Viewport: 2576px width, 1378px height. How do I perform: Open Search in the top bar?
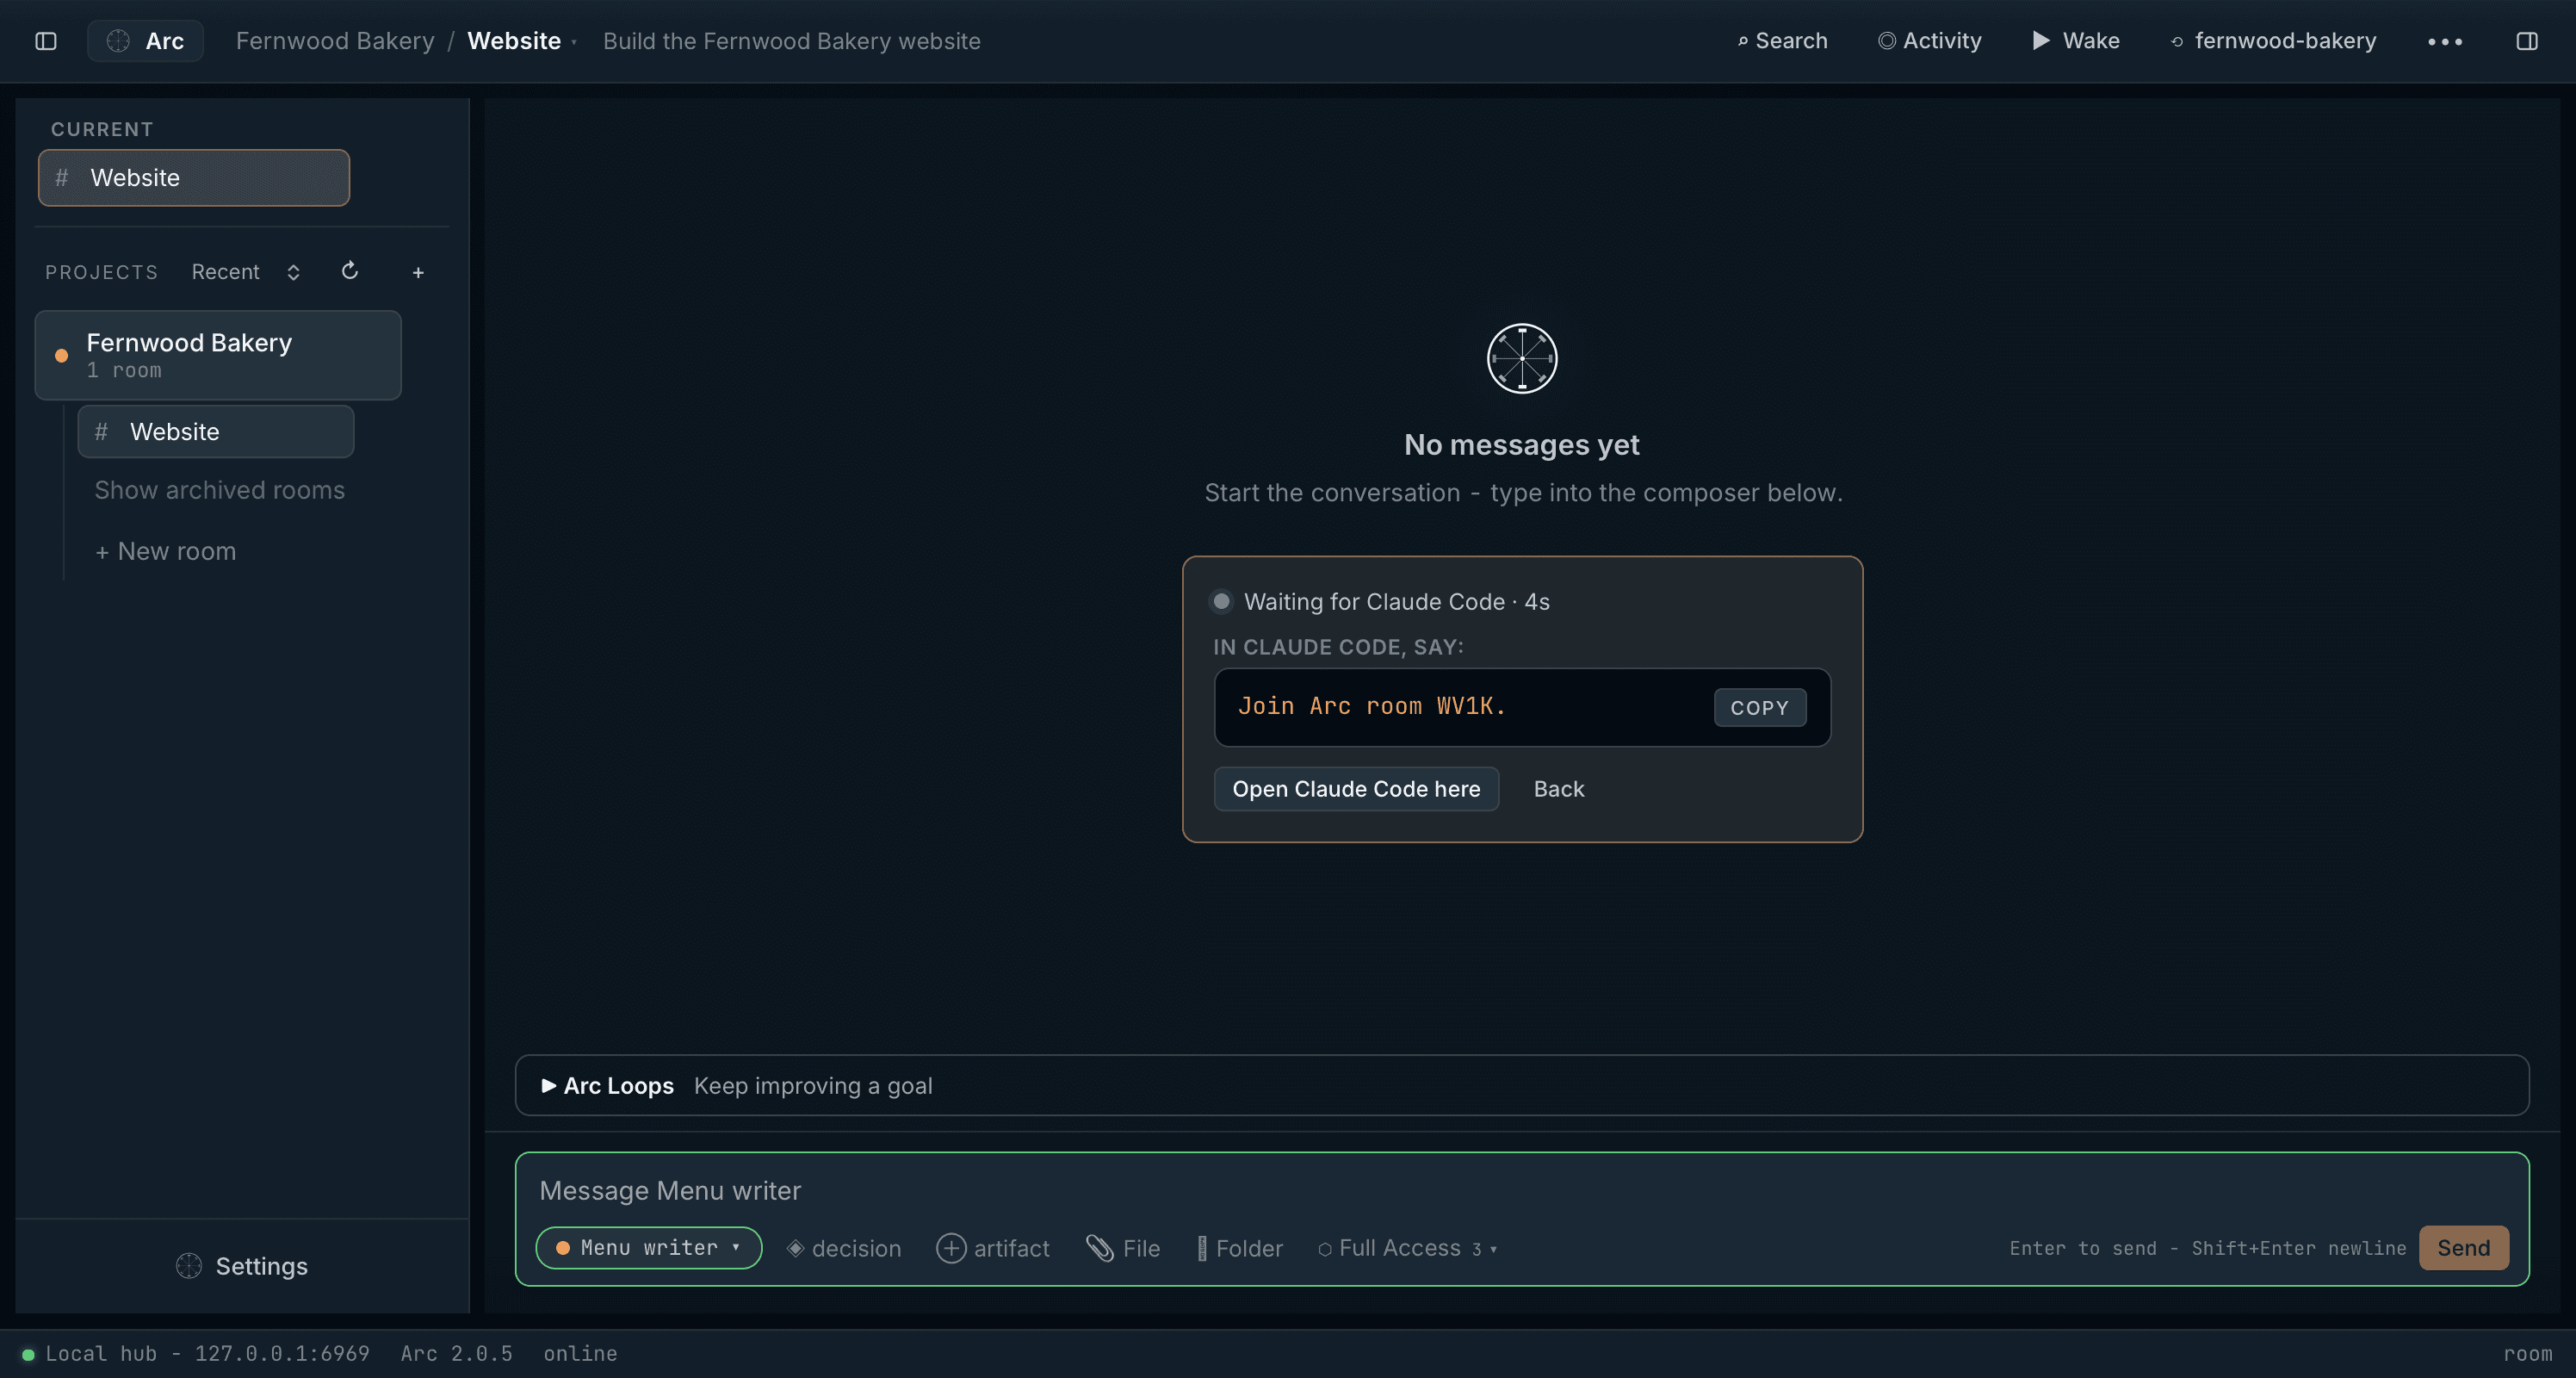click(x=1782, y=41)
